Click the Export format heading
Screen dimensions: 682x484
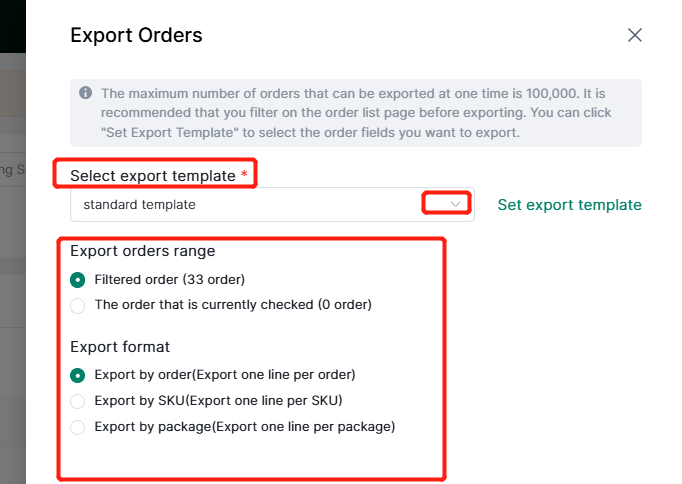coord(120,347)
